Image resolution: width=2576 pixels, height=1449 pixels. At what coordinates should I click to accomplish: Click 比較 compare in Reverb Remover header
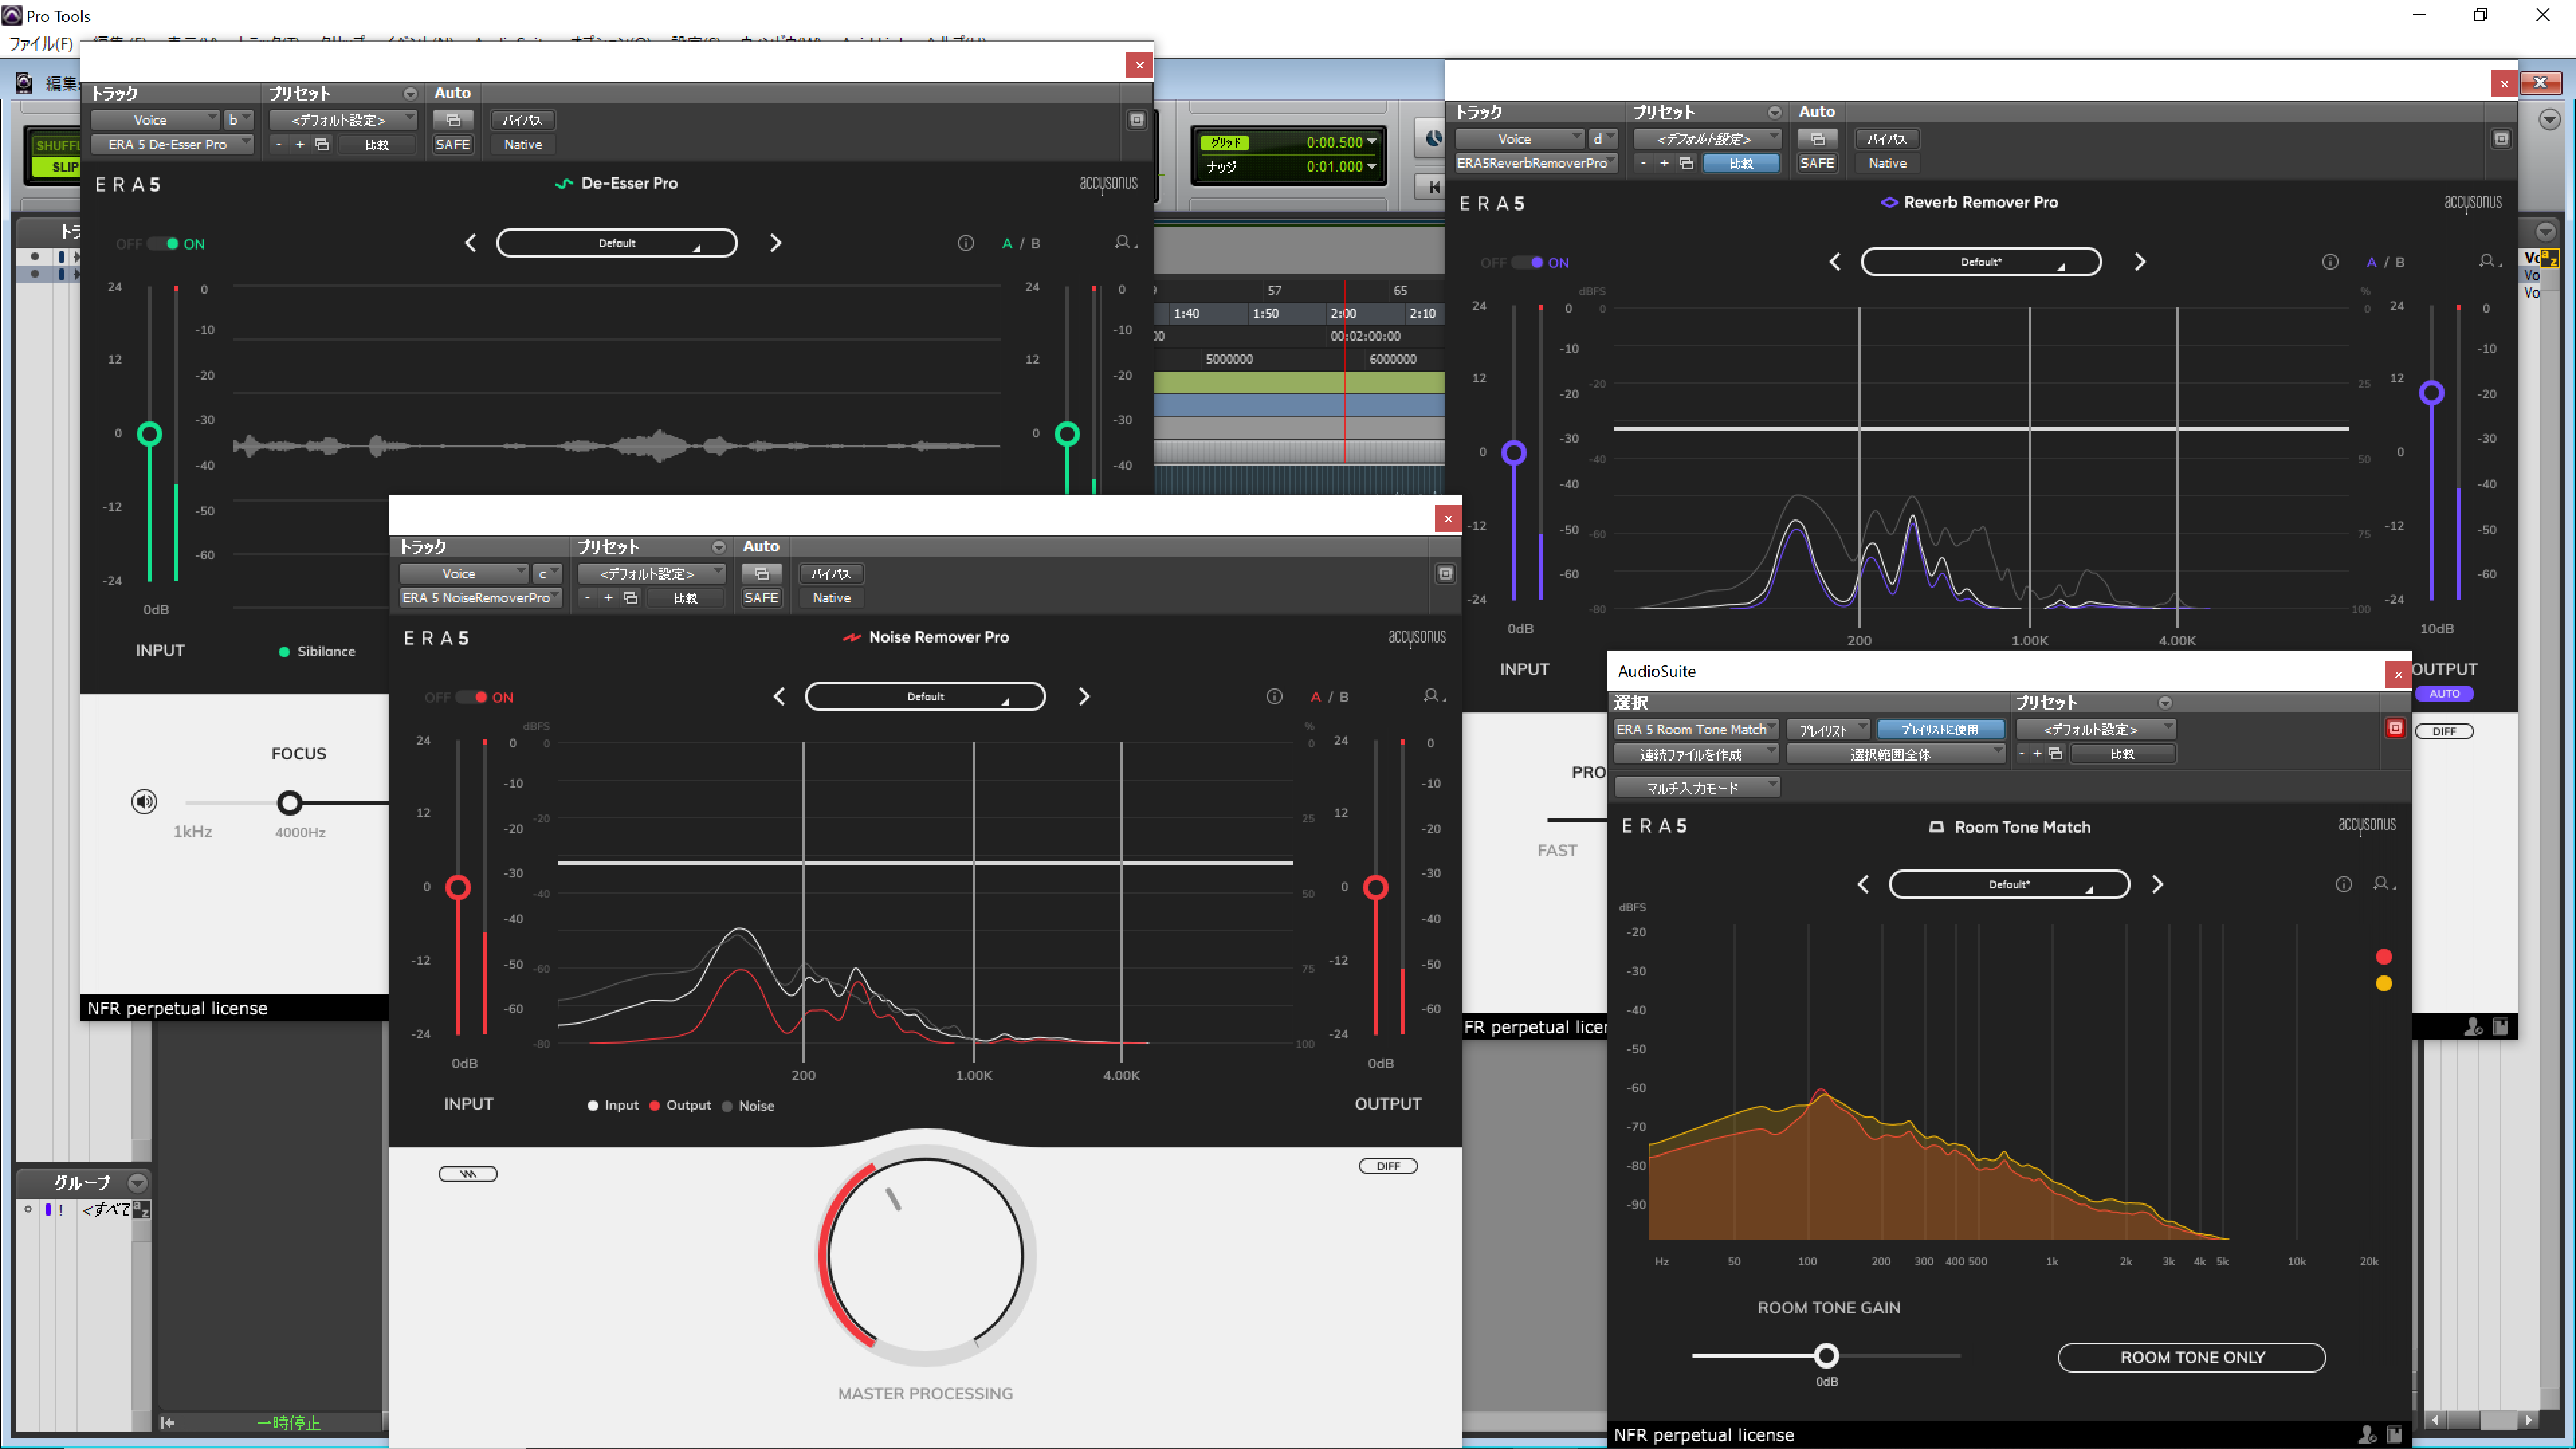coord(1741,163)
